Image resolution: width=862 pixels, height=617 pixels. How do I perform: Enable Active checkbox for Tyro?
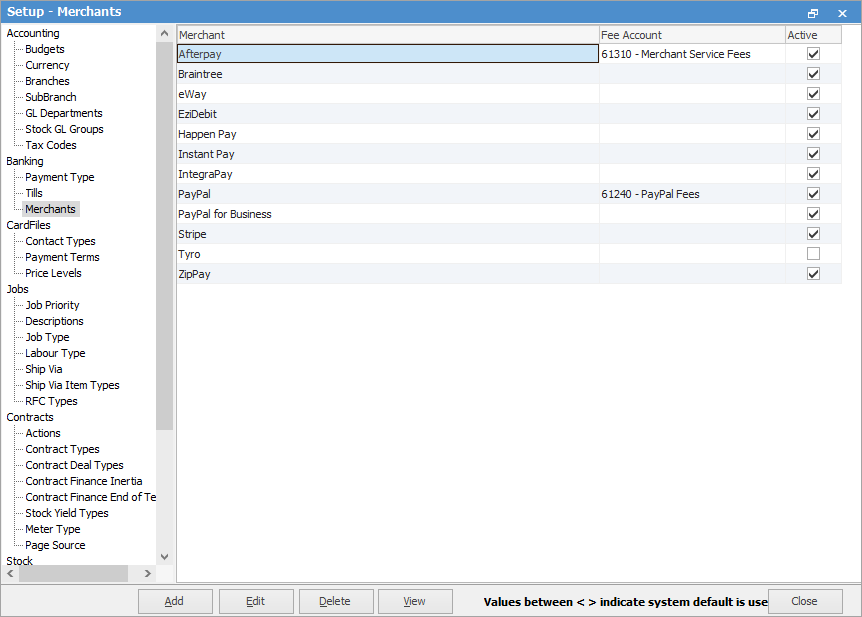[813, 254]
